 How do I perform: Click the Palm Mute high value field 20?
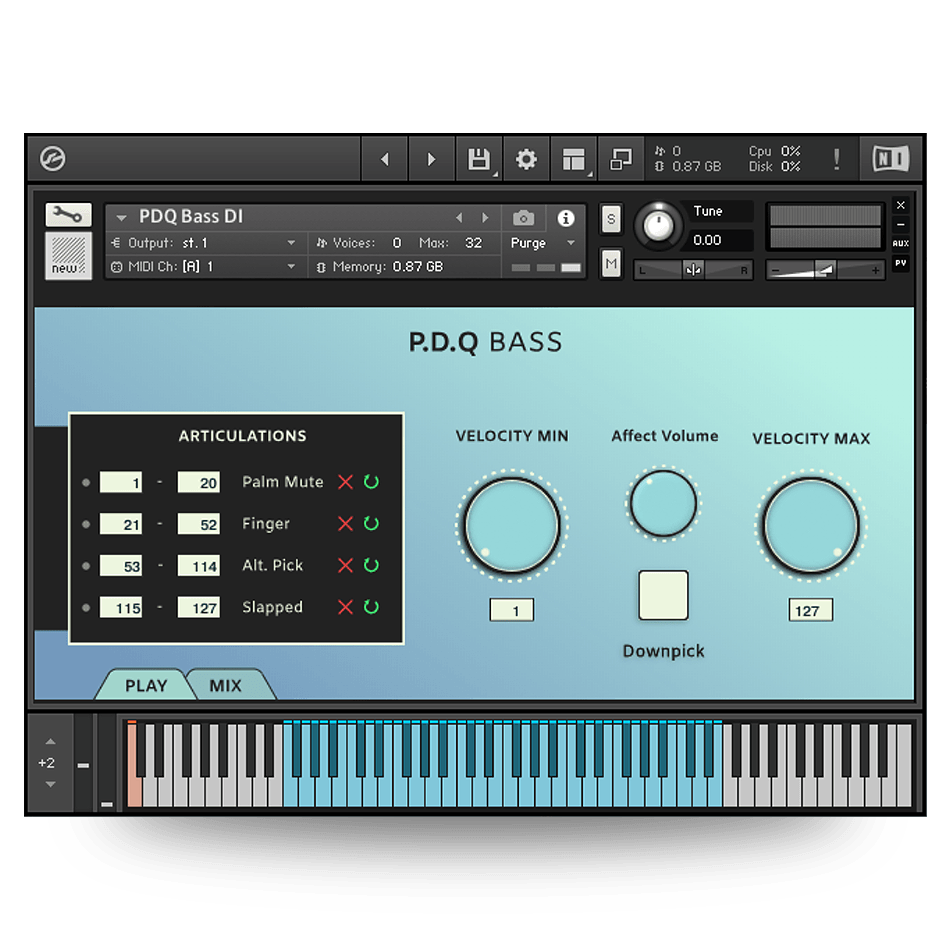[x=199, y=482]
